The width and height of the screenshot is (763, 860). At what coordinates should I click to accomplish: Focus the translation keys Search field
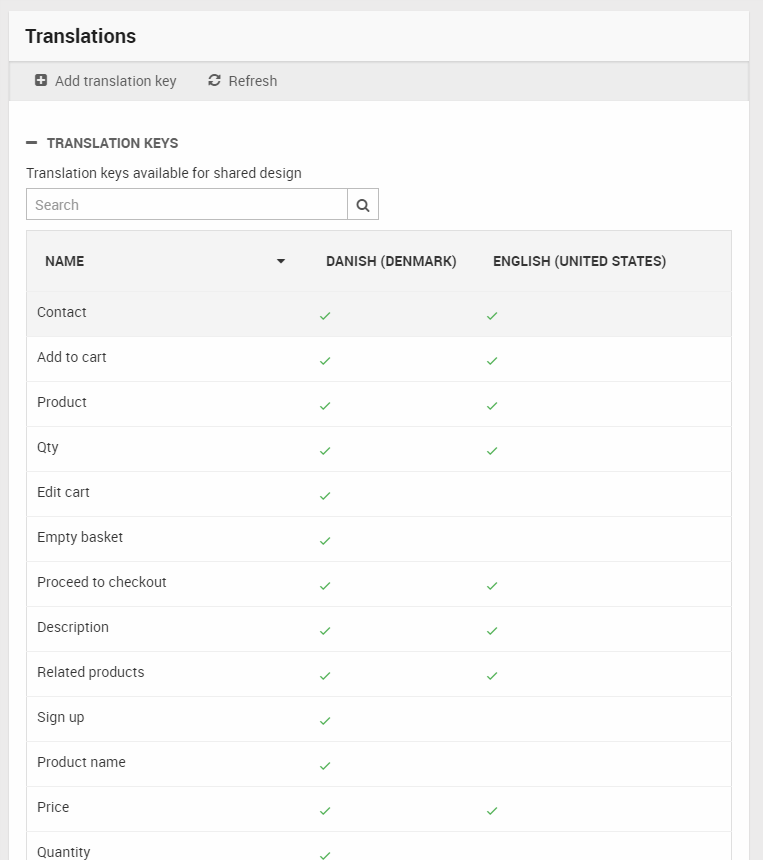(187, 205)
